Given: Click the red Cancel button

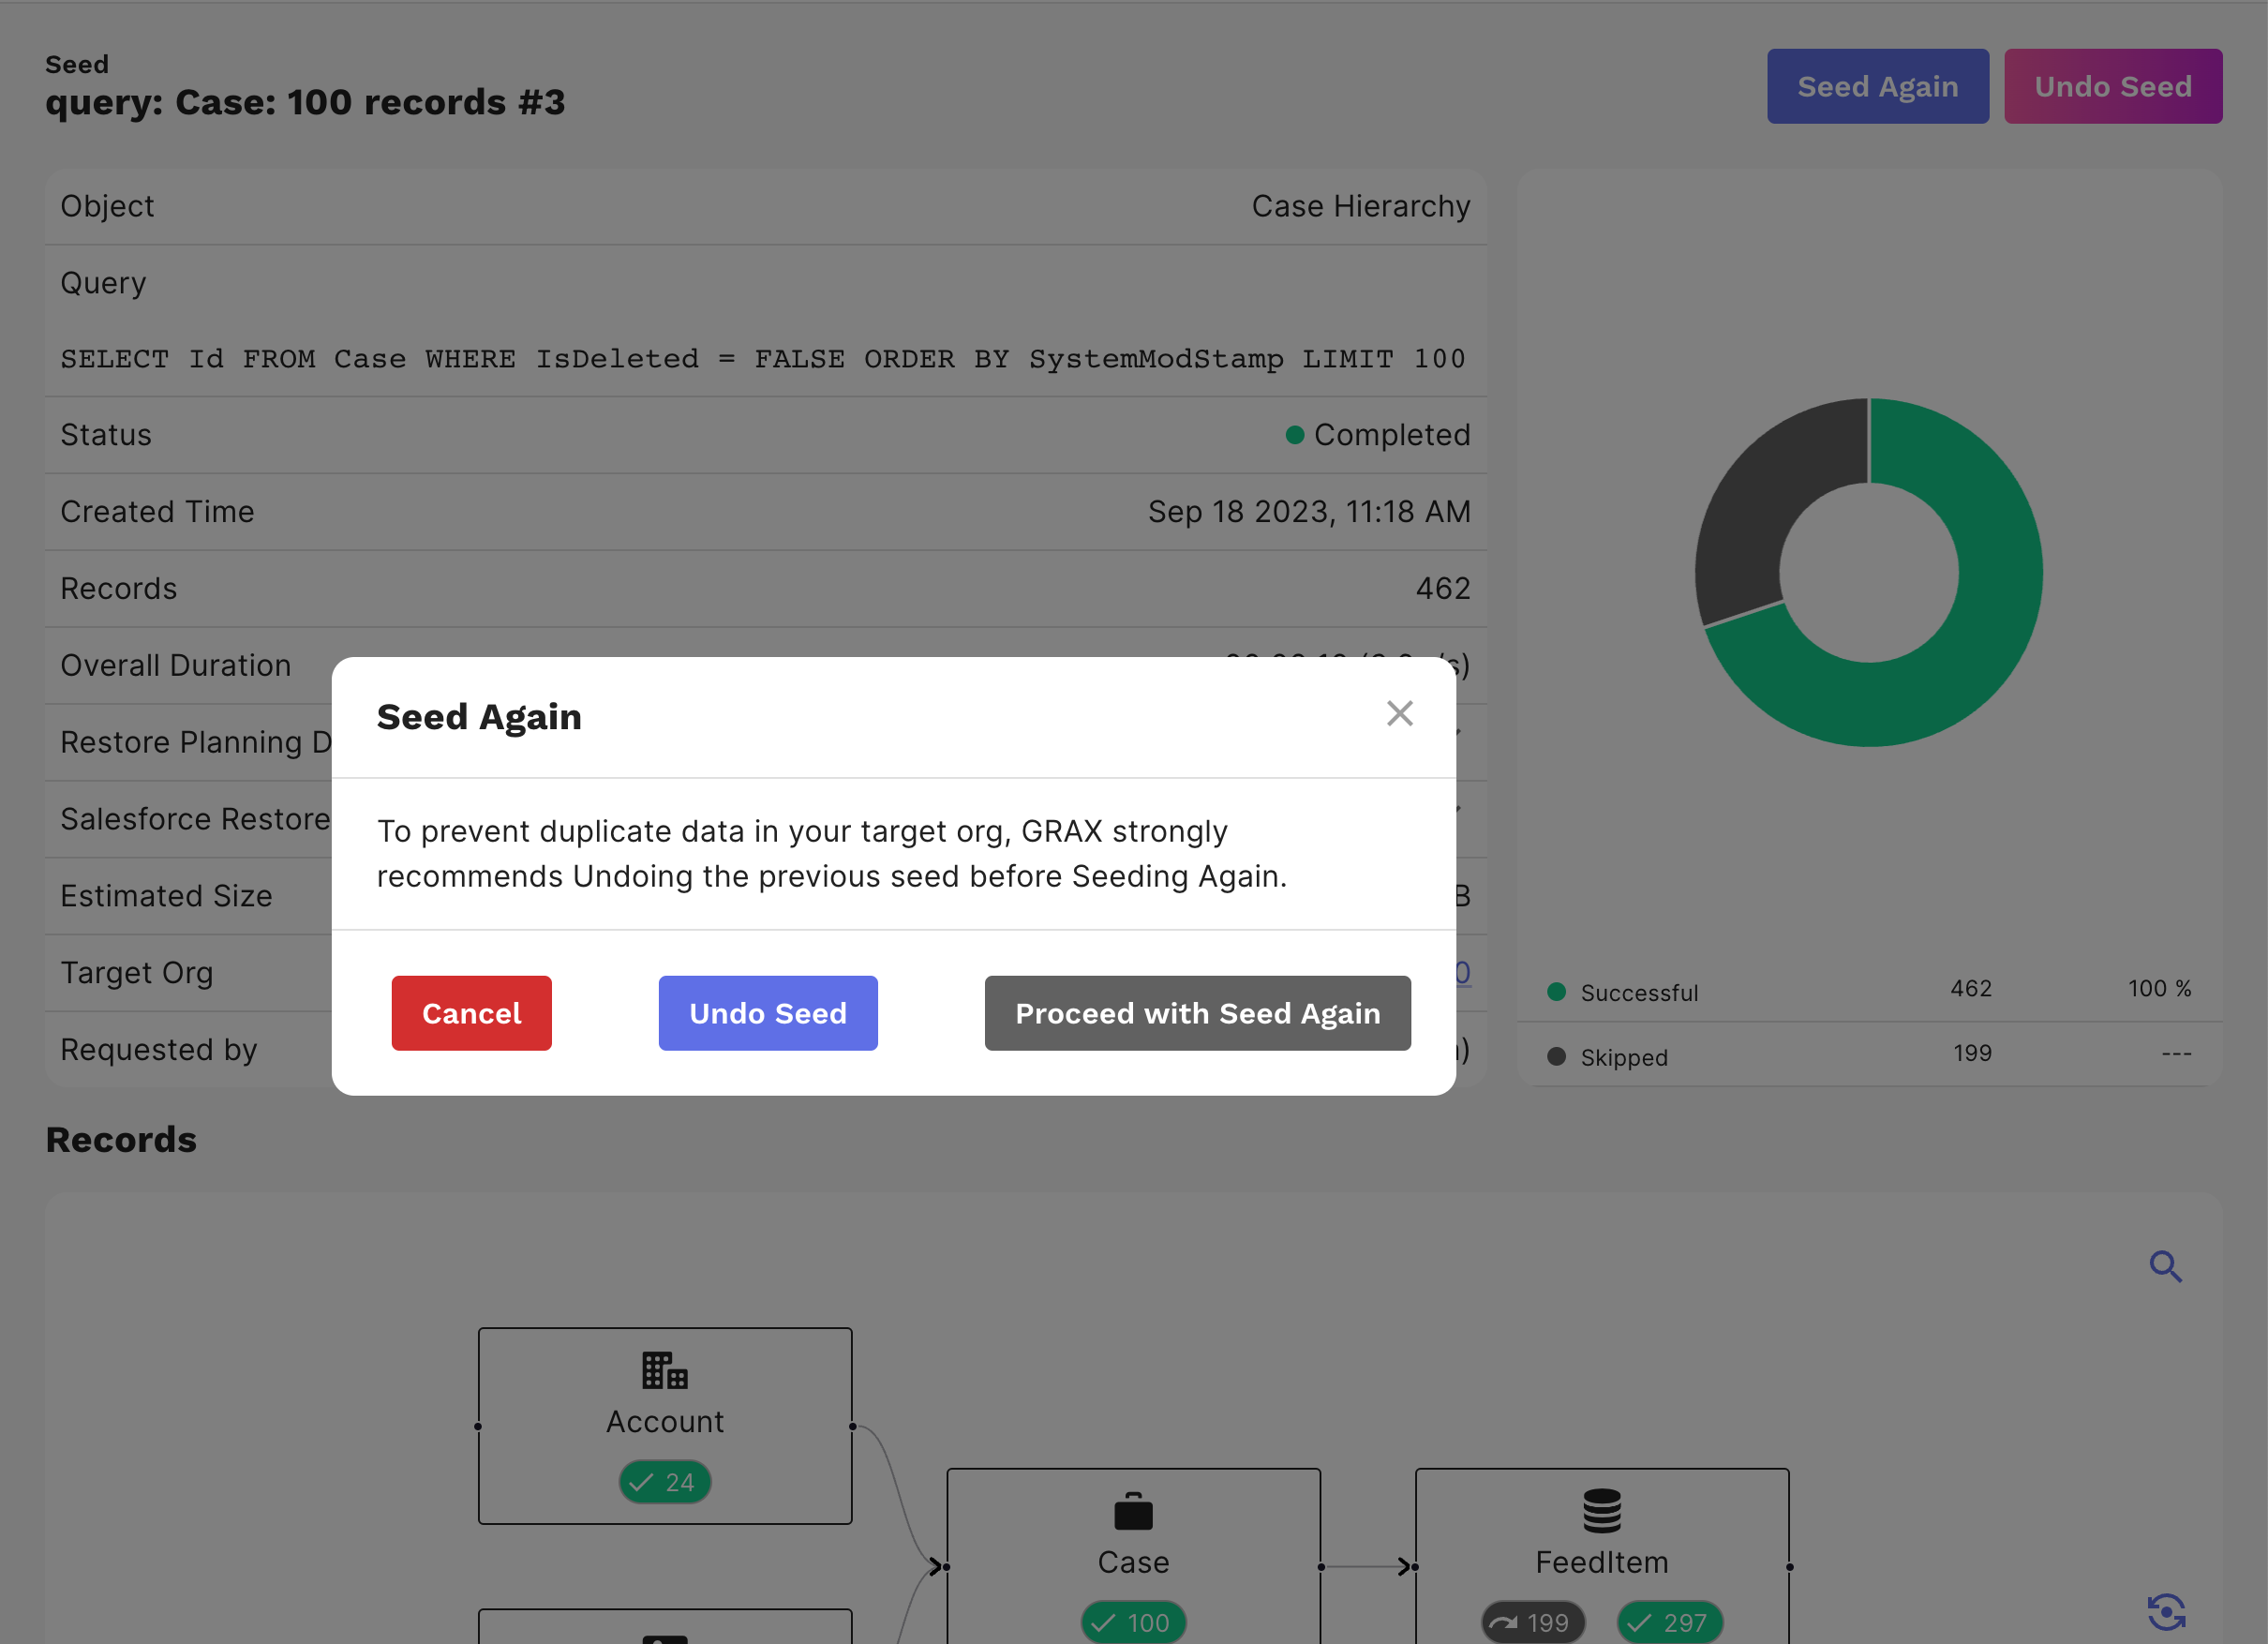Looking at the screenshot, I should point(471,1013).
